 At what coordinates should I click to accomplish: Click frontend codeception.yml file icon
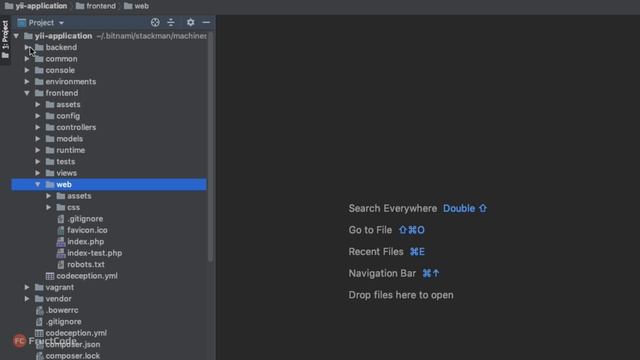(50, 276)
